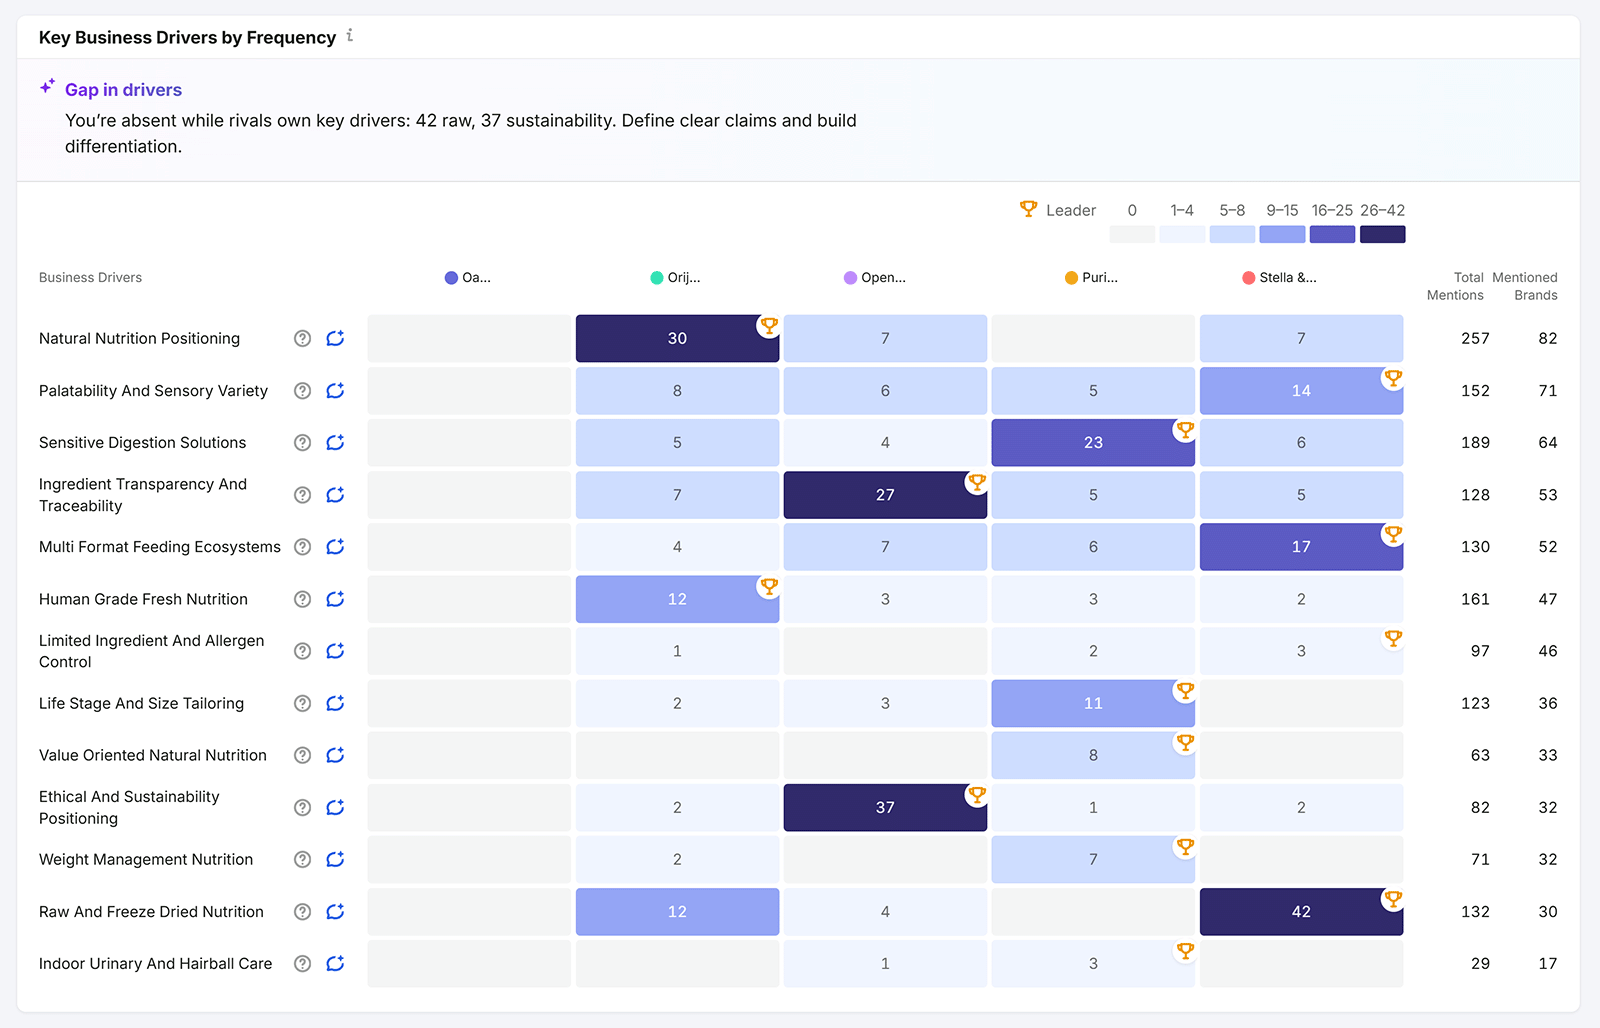Click the 16–25 legend color swatch
1600x1028 pixels.
pyautogui.click(x=1332, y=234)
